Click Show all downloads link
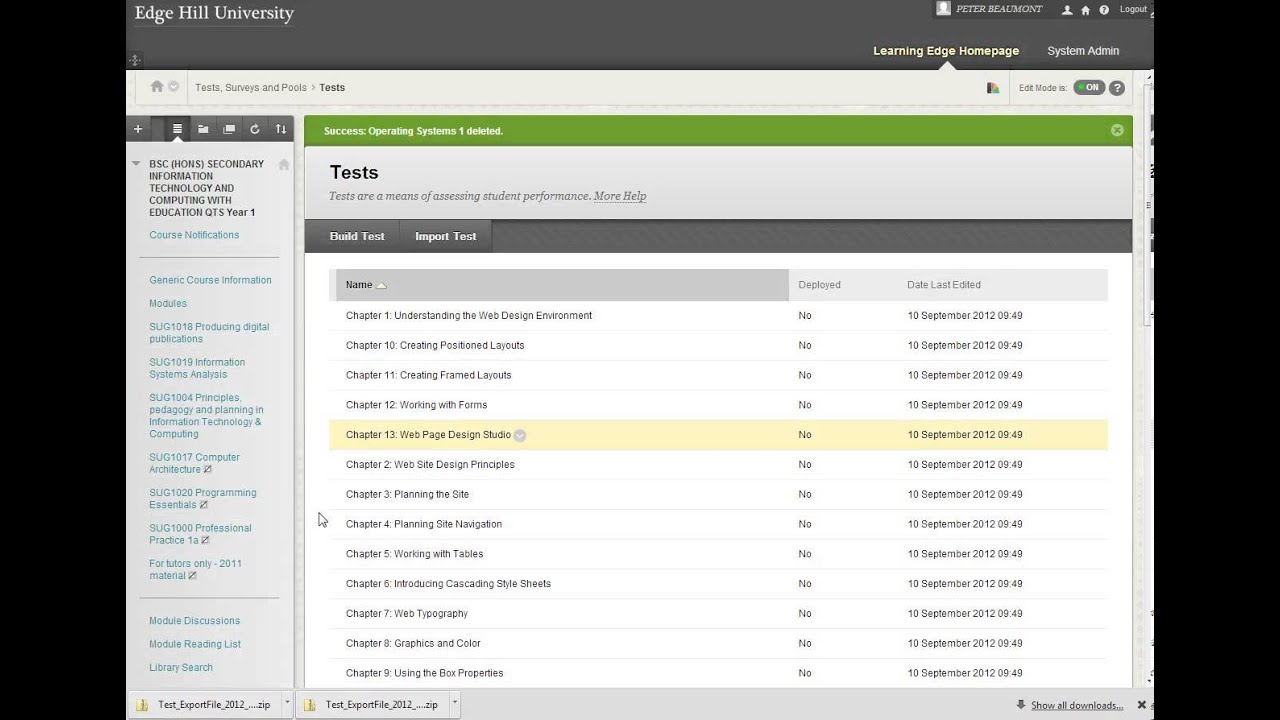Screen dimensions: 1280x720 1076,705
